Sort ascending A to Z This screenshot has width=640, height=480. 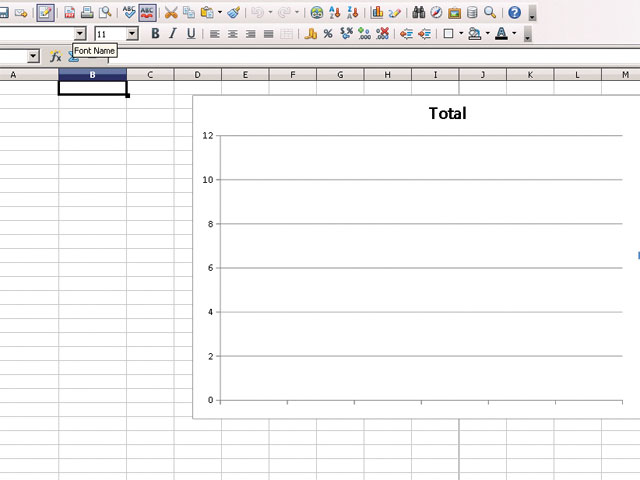(335, 13)
